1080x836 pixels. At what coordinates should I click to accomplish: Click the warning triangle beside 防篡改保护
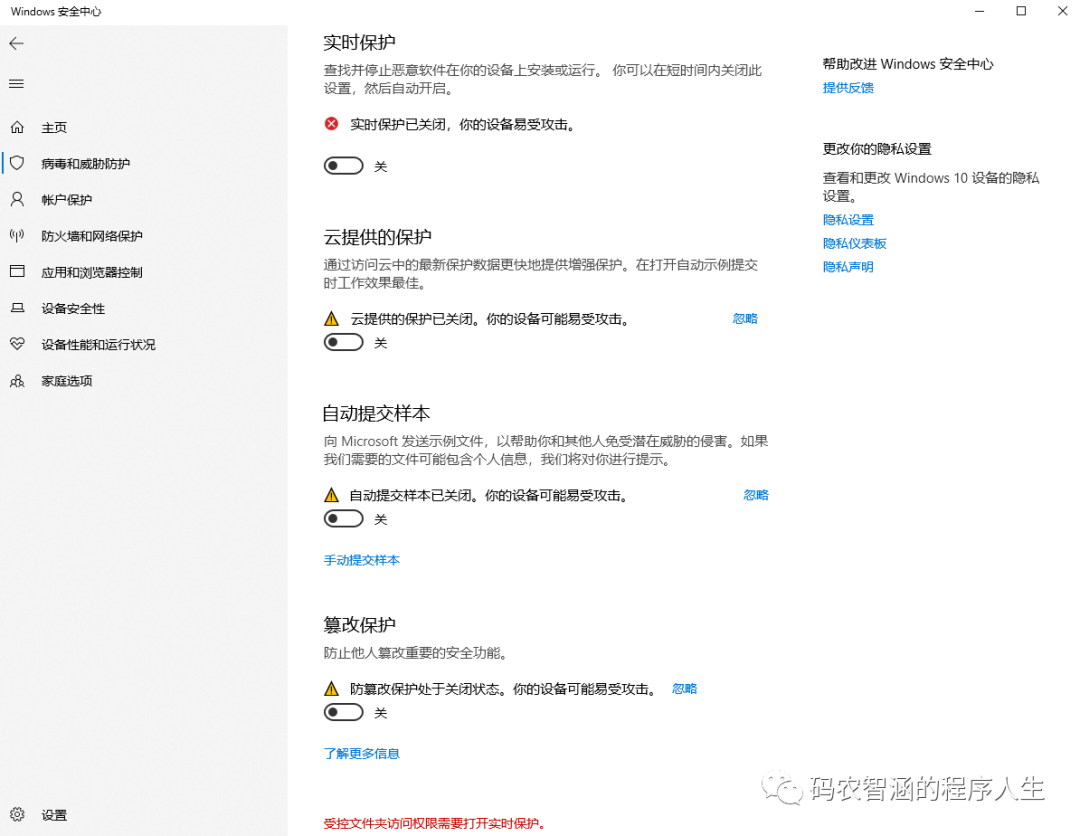click(331, 689)
